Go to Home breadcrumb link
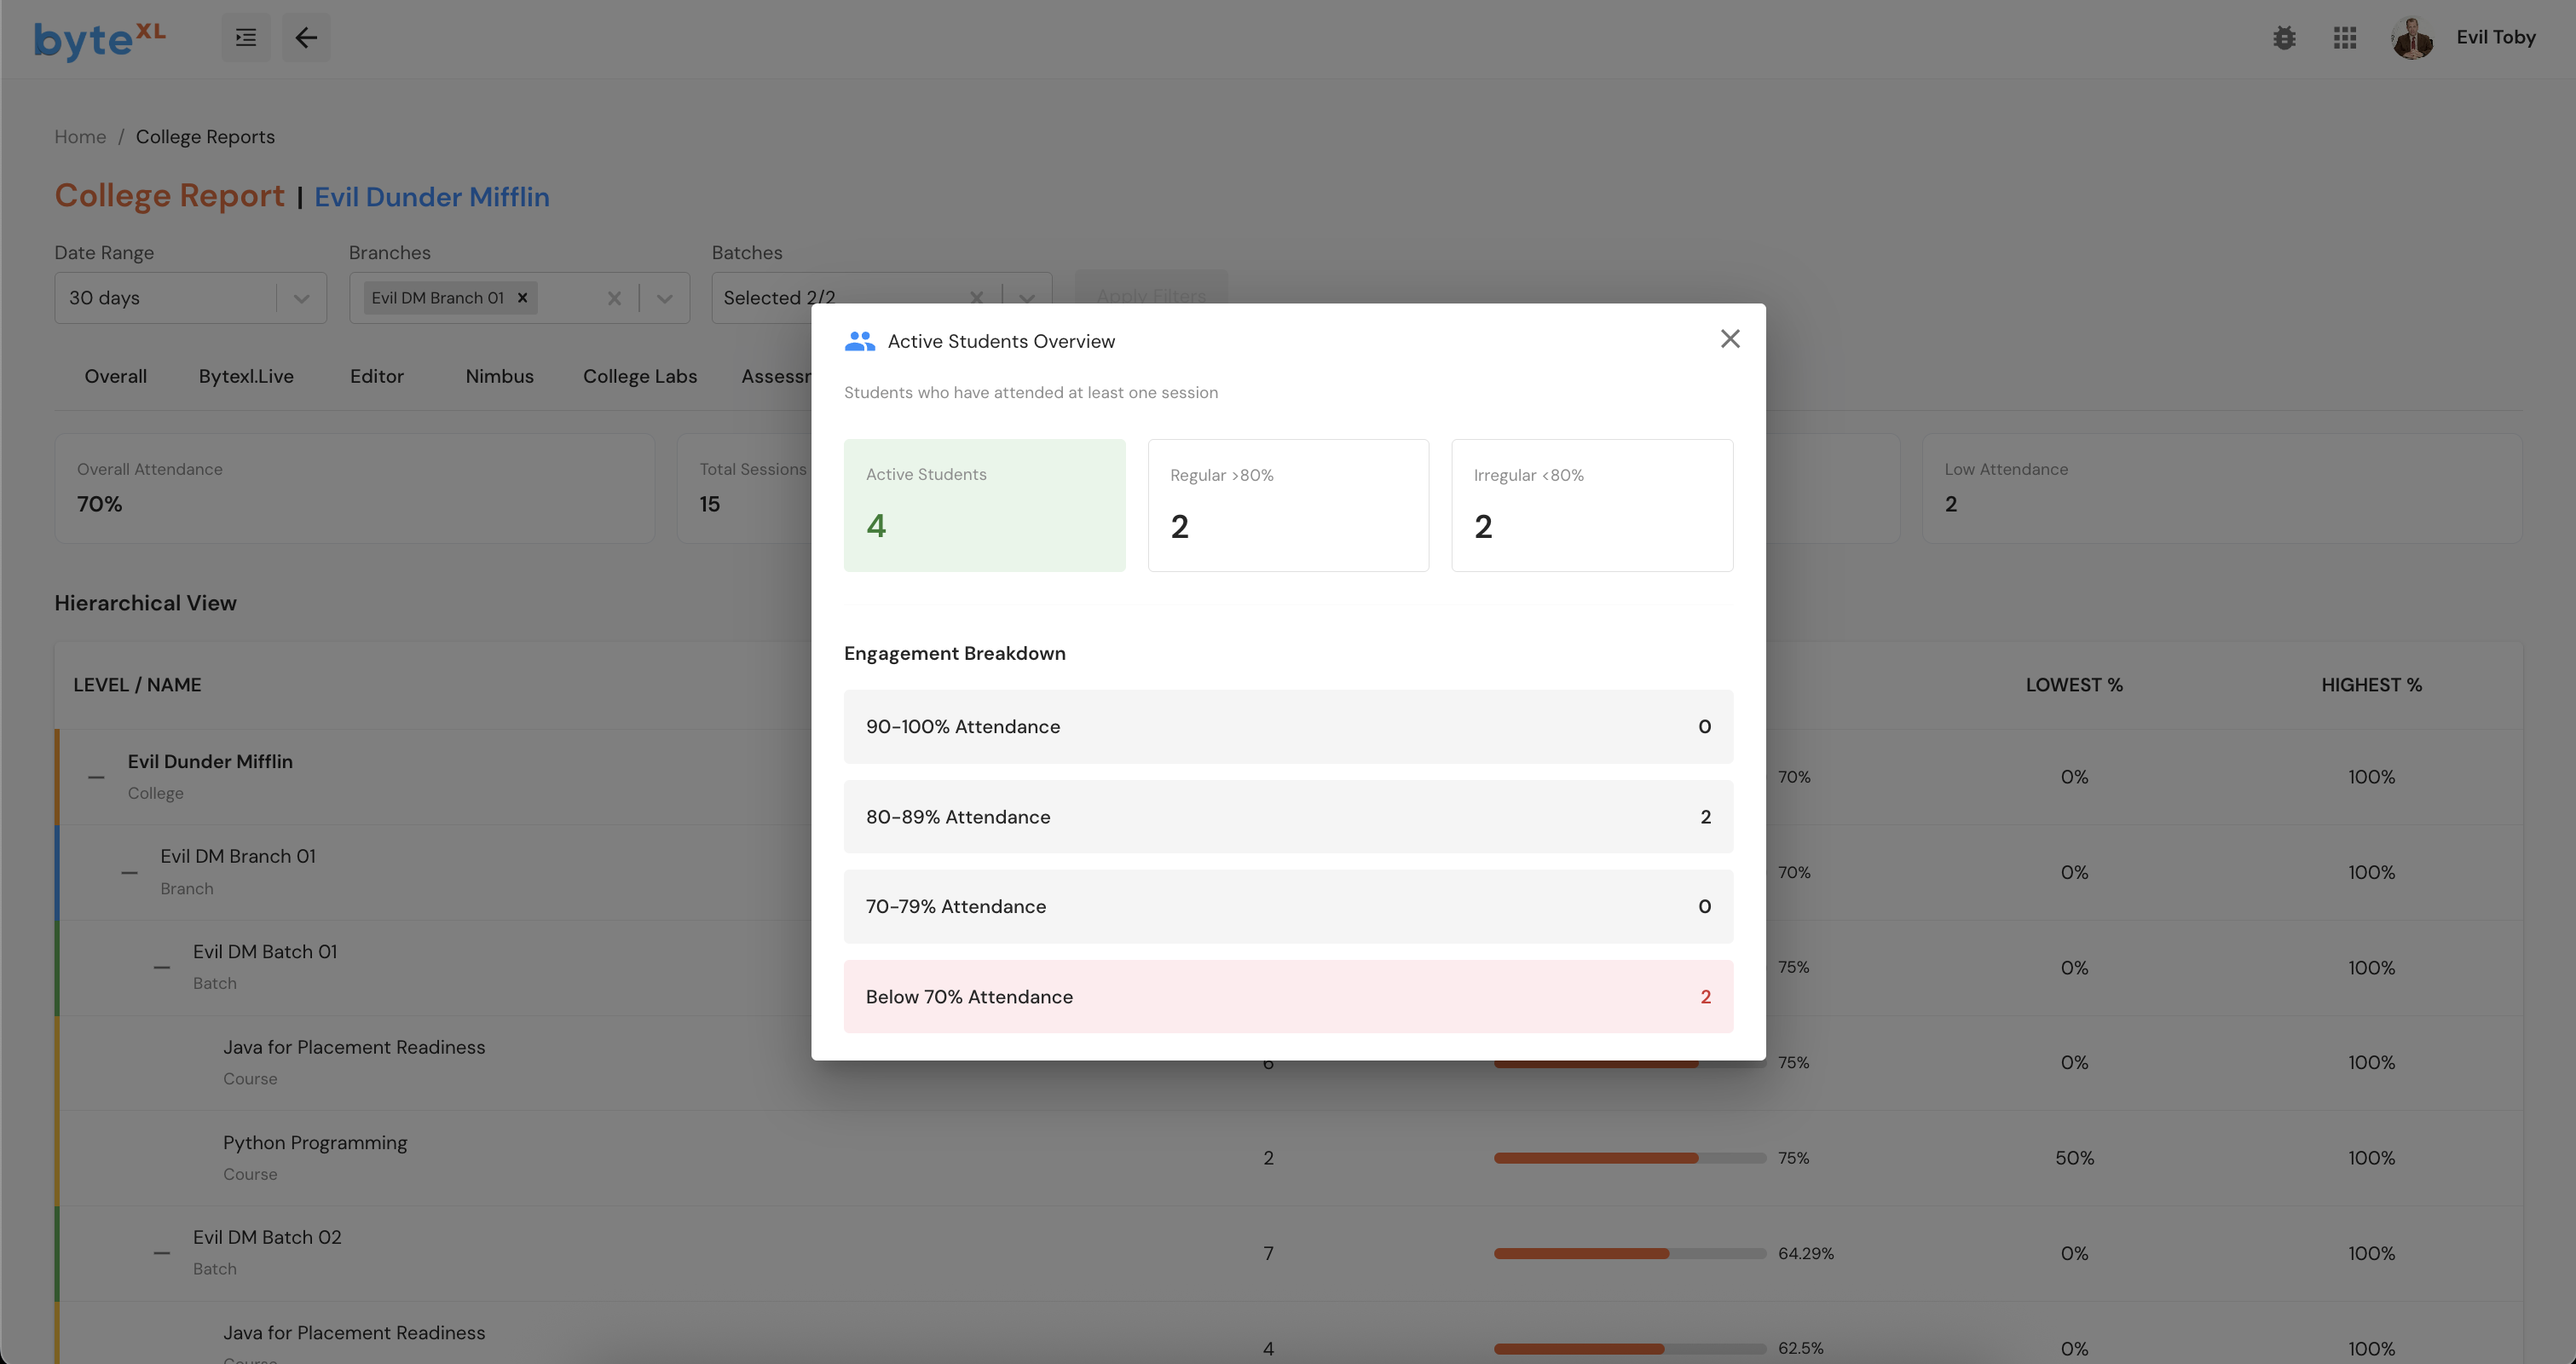This screenshot has height=1364, width=2576. click(x=80, y=137)
